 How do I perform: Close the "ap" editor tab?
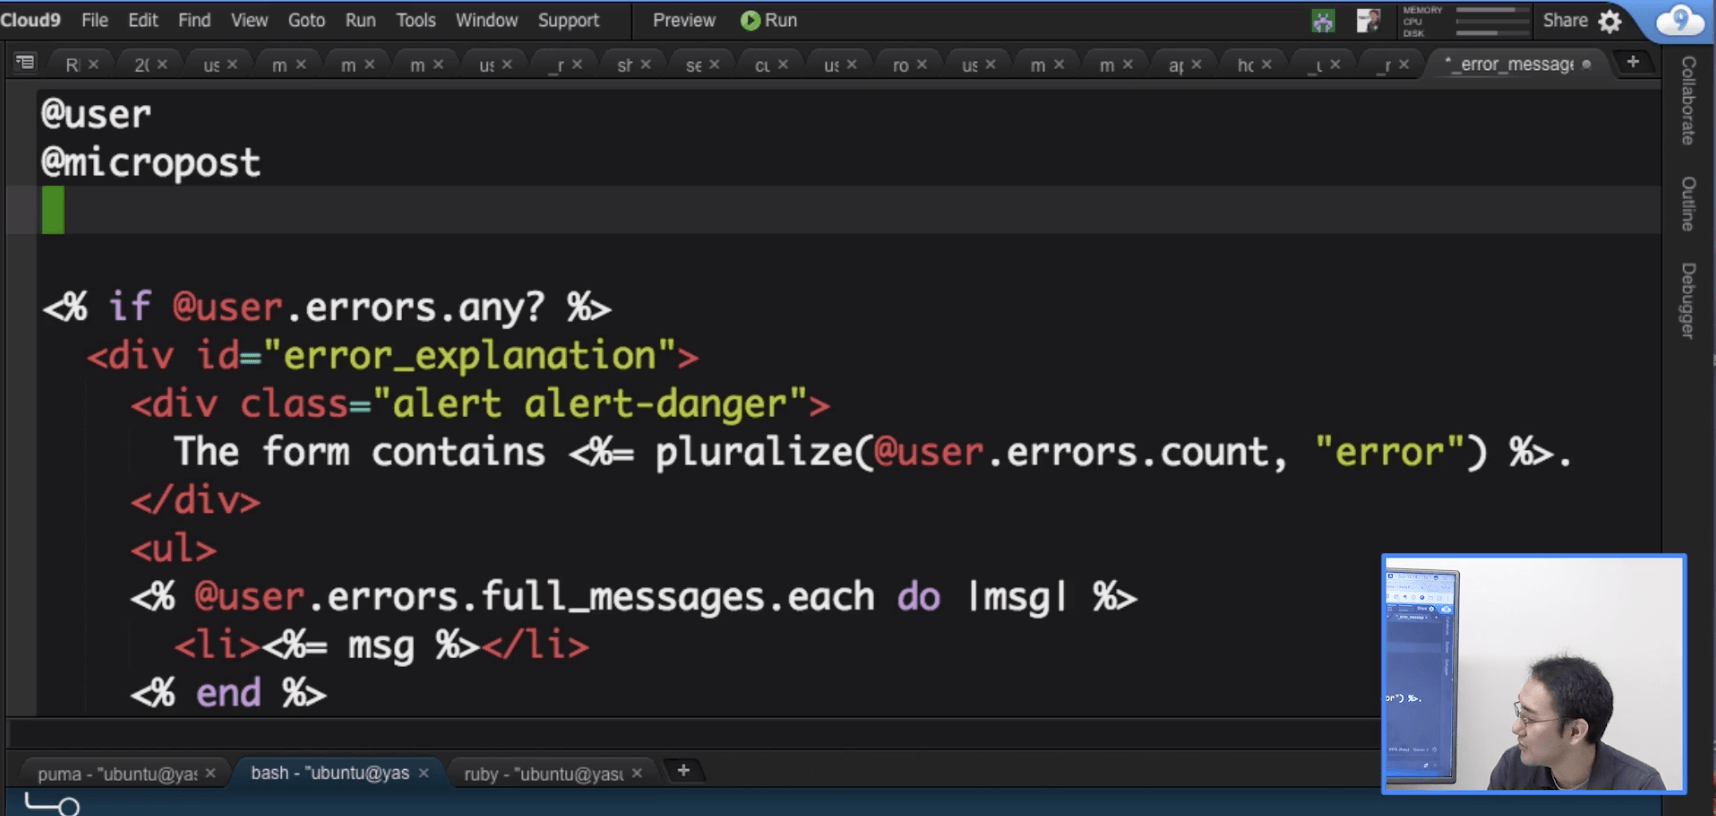point(1196,64)
